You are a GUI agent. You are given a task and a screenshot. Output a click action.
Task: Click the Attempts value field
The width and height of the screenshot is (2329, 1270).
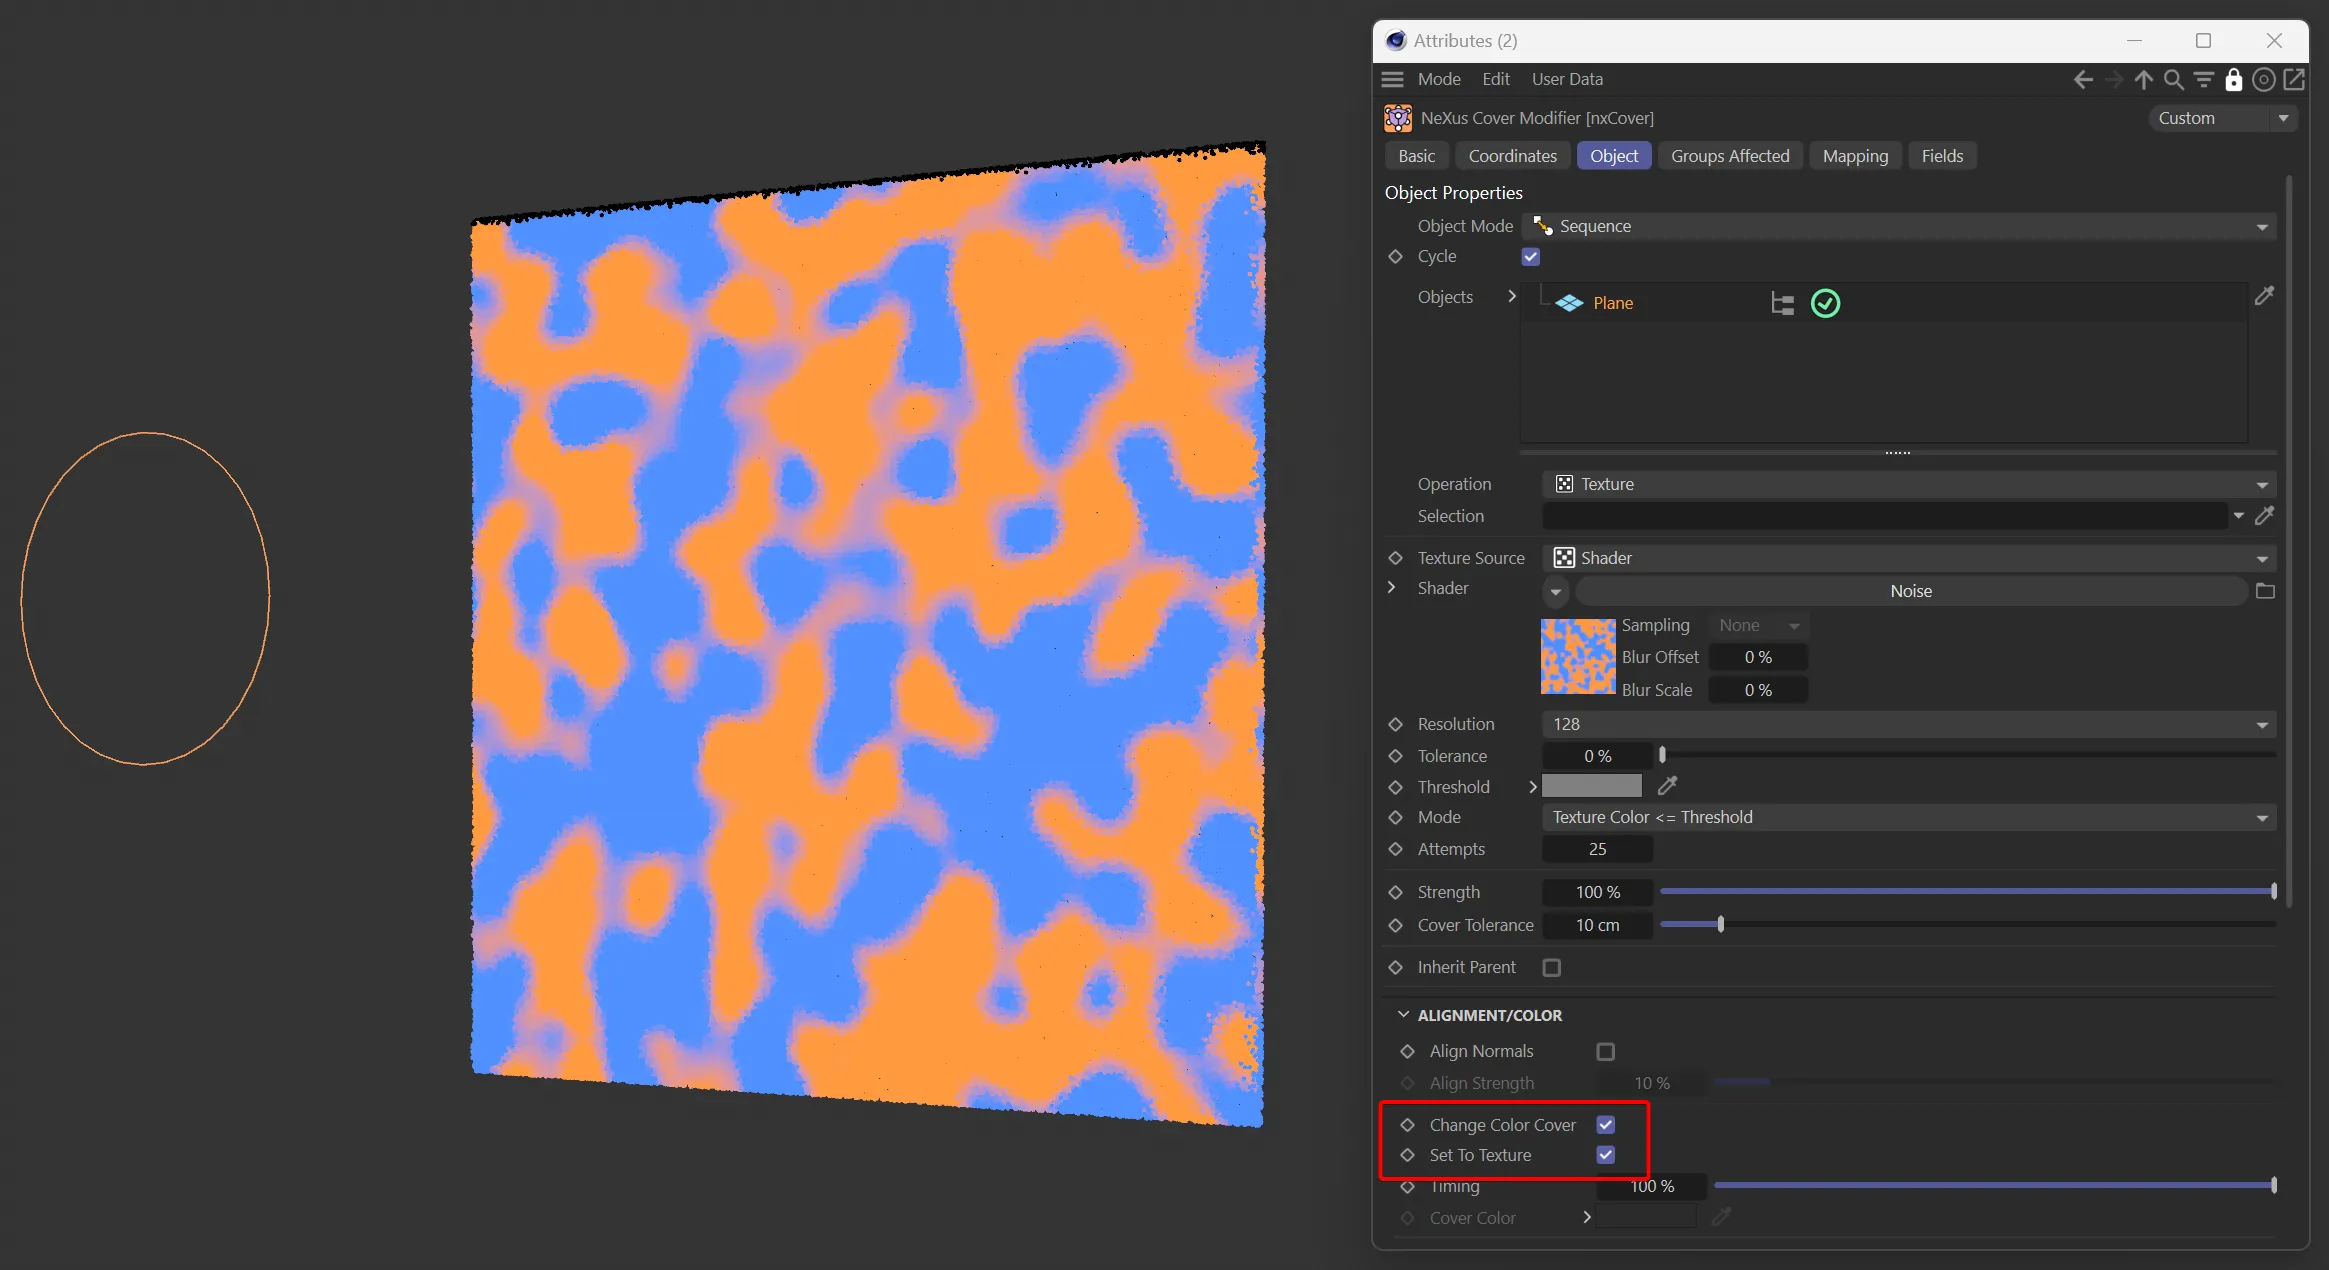point(1597,849)
